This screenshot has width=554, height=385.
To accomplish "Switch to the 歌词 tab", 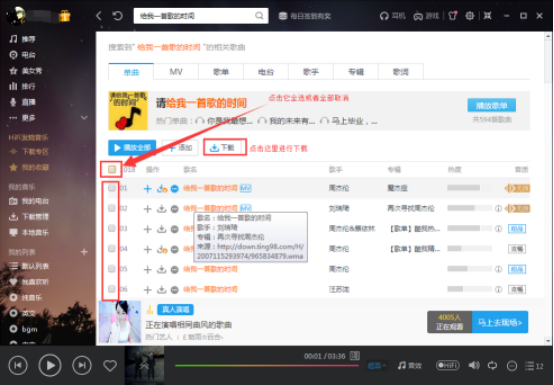I will pos(401,72).
